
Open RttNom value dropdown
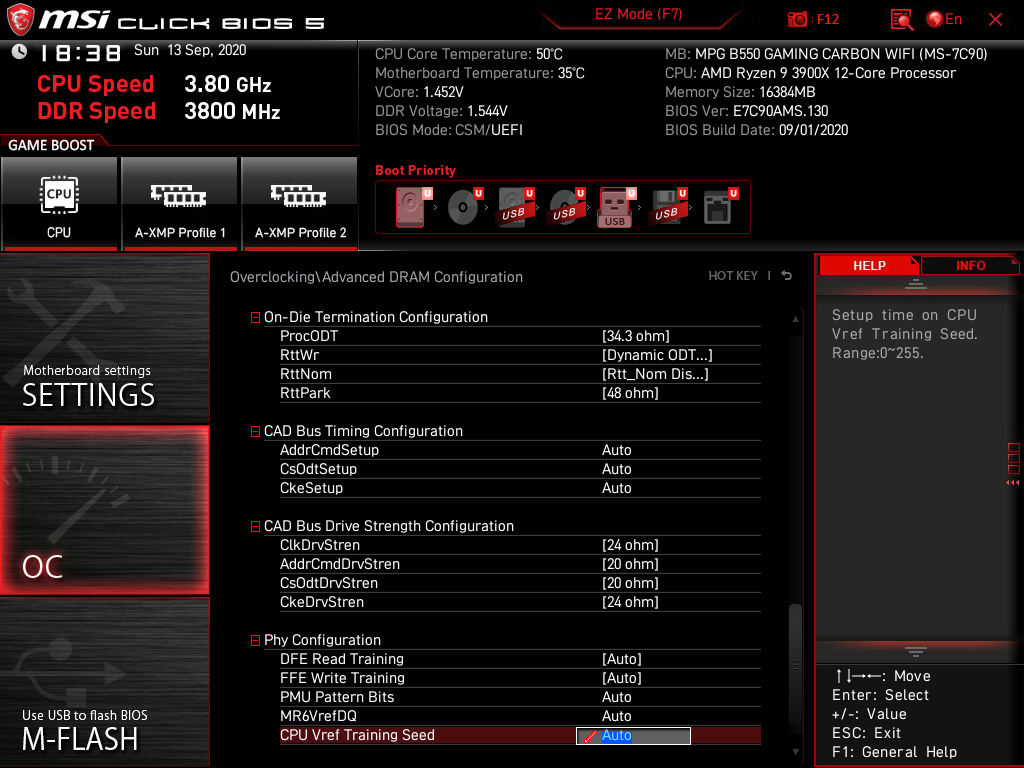pyautogui.click(x=655, y=374)
